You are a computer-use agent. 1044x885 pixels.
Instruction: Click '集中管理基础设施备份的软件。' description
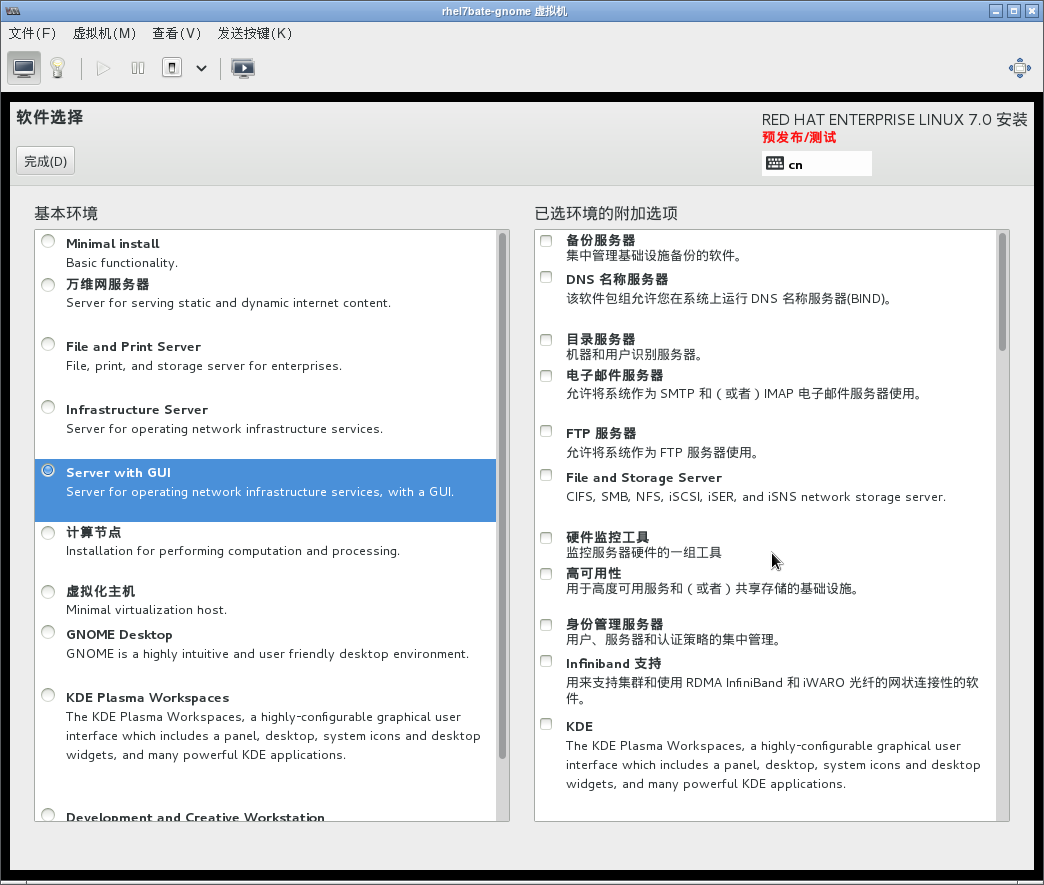(x=654, y=255)
